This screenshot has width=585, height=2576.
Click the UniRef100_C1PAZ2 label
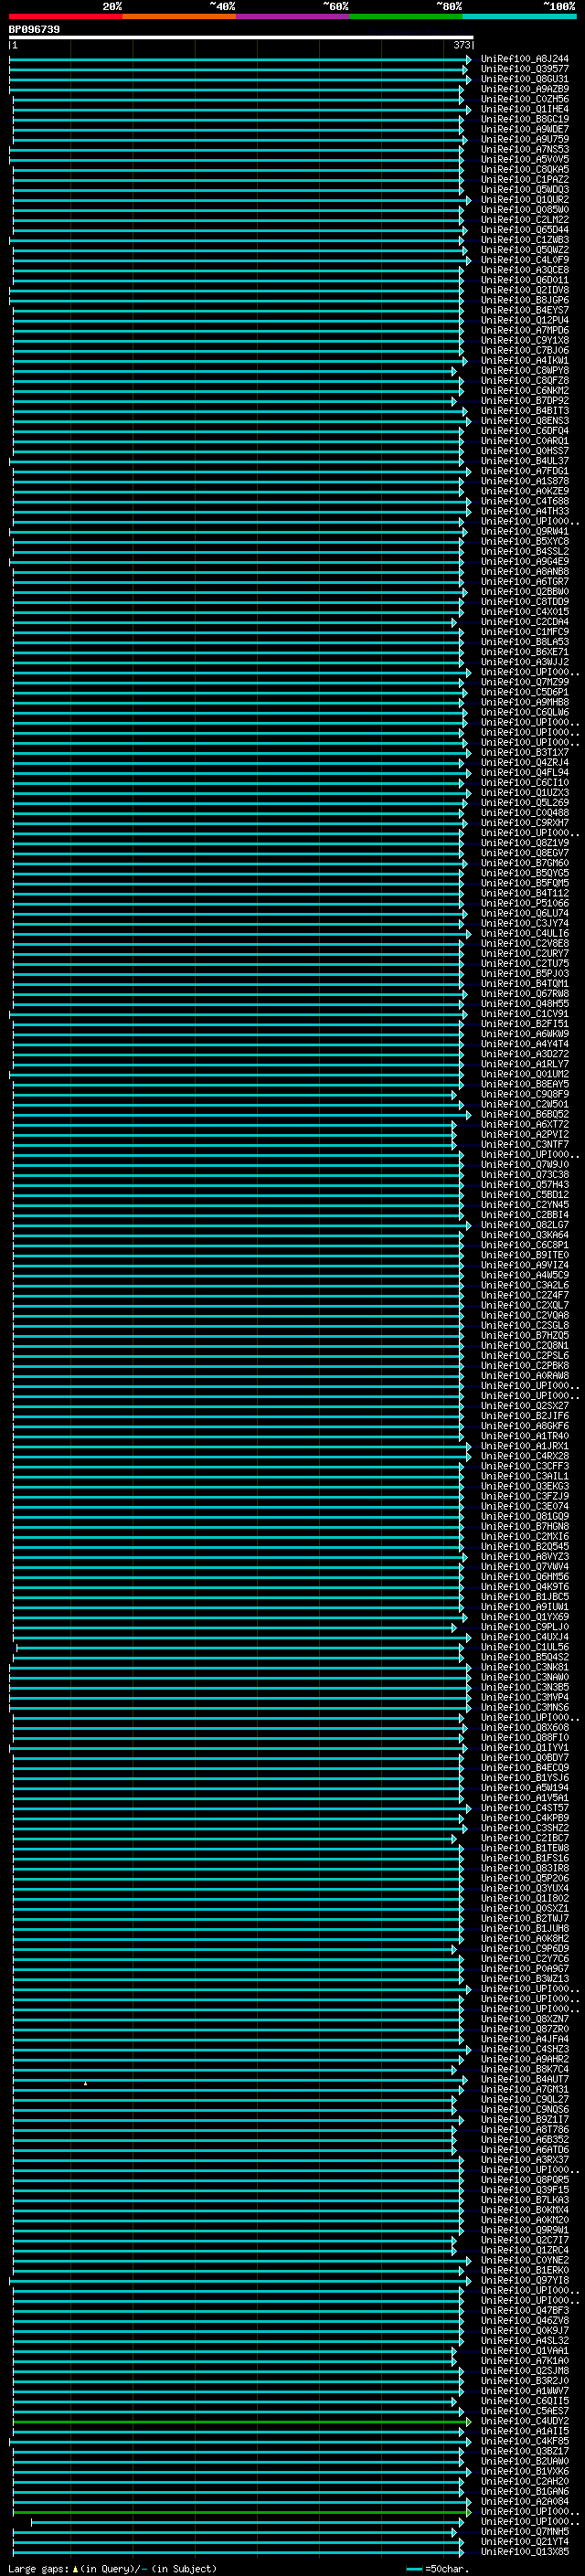point(525,180)
